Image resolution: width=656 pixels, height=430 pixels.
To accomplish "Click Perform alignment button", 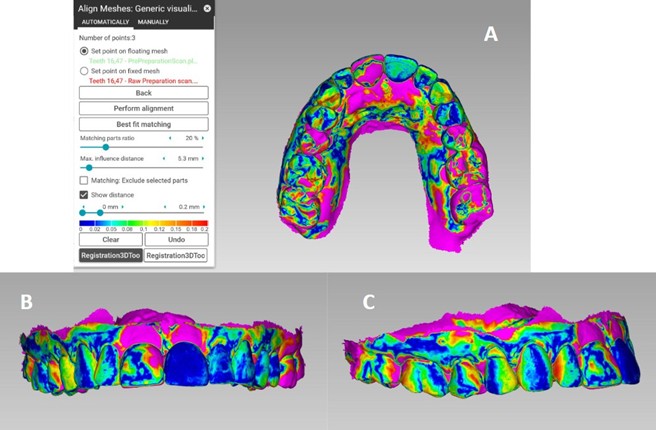I will [x=144, y=108].
